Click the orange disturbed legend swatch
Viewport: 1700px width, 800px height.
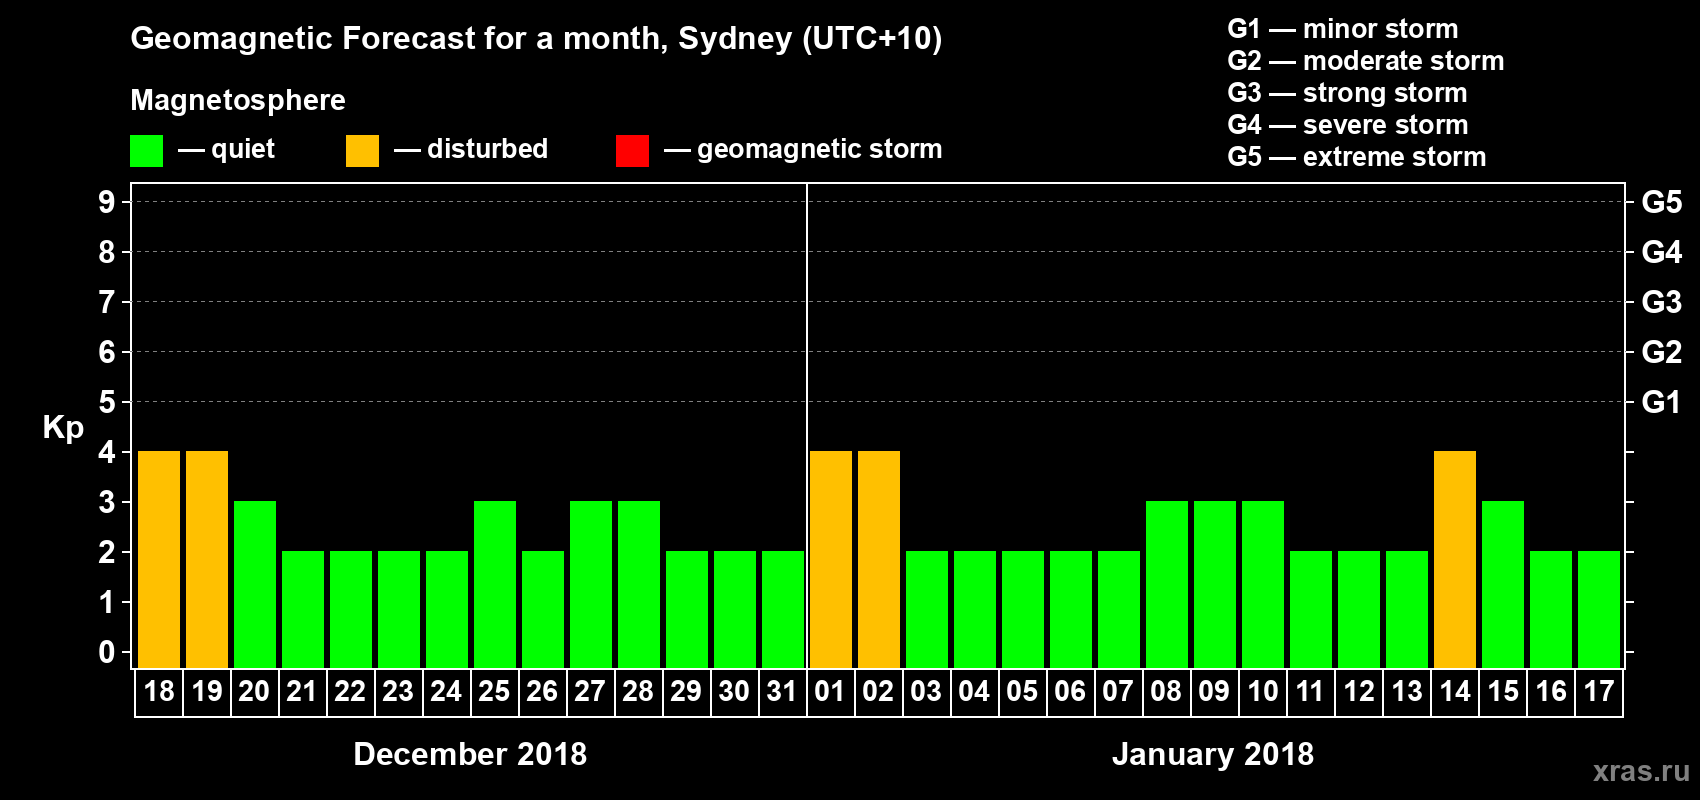coord(362,151)
